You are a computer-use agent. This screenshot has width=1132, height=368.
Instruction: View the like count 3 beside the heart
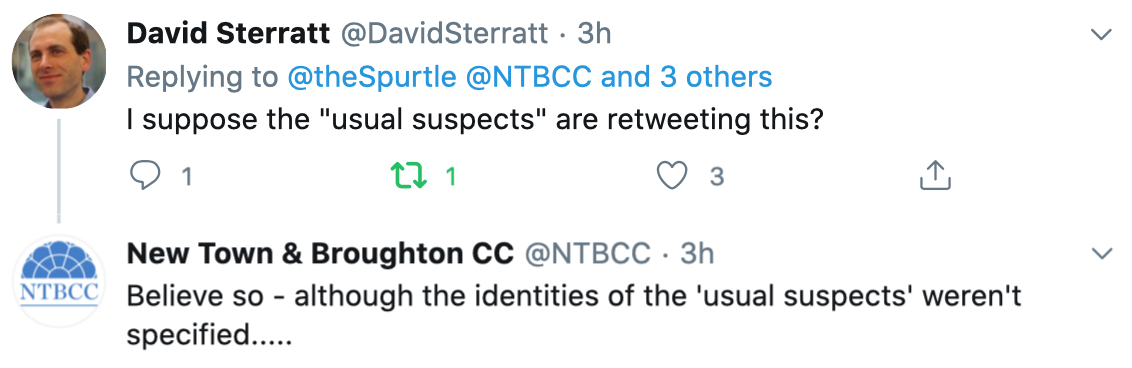pos(715,177)
